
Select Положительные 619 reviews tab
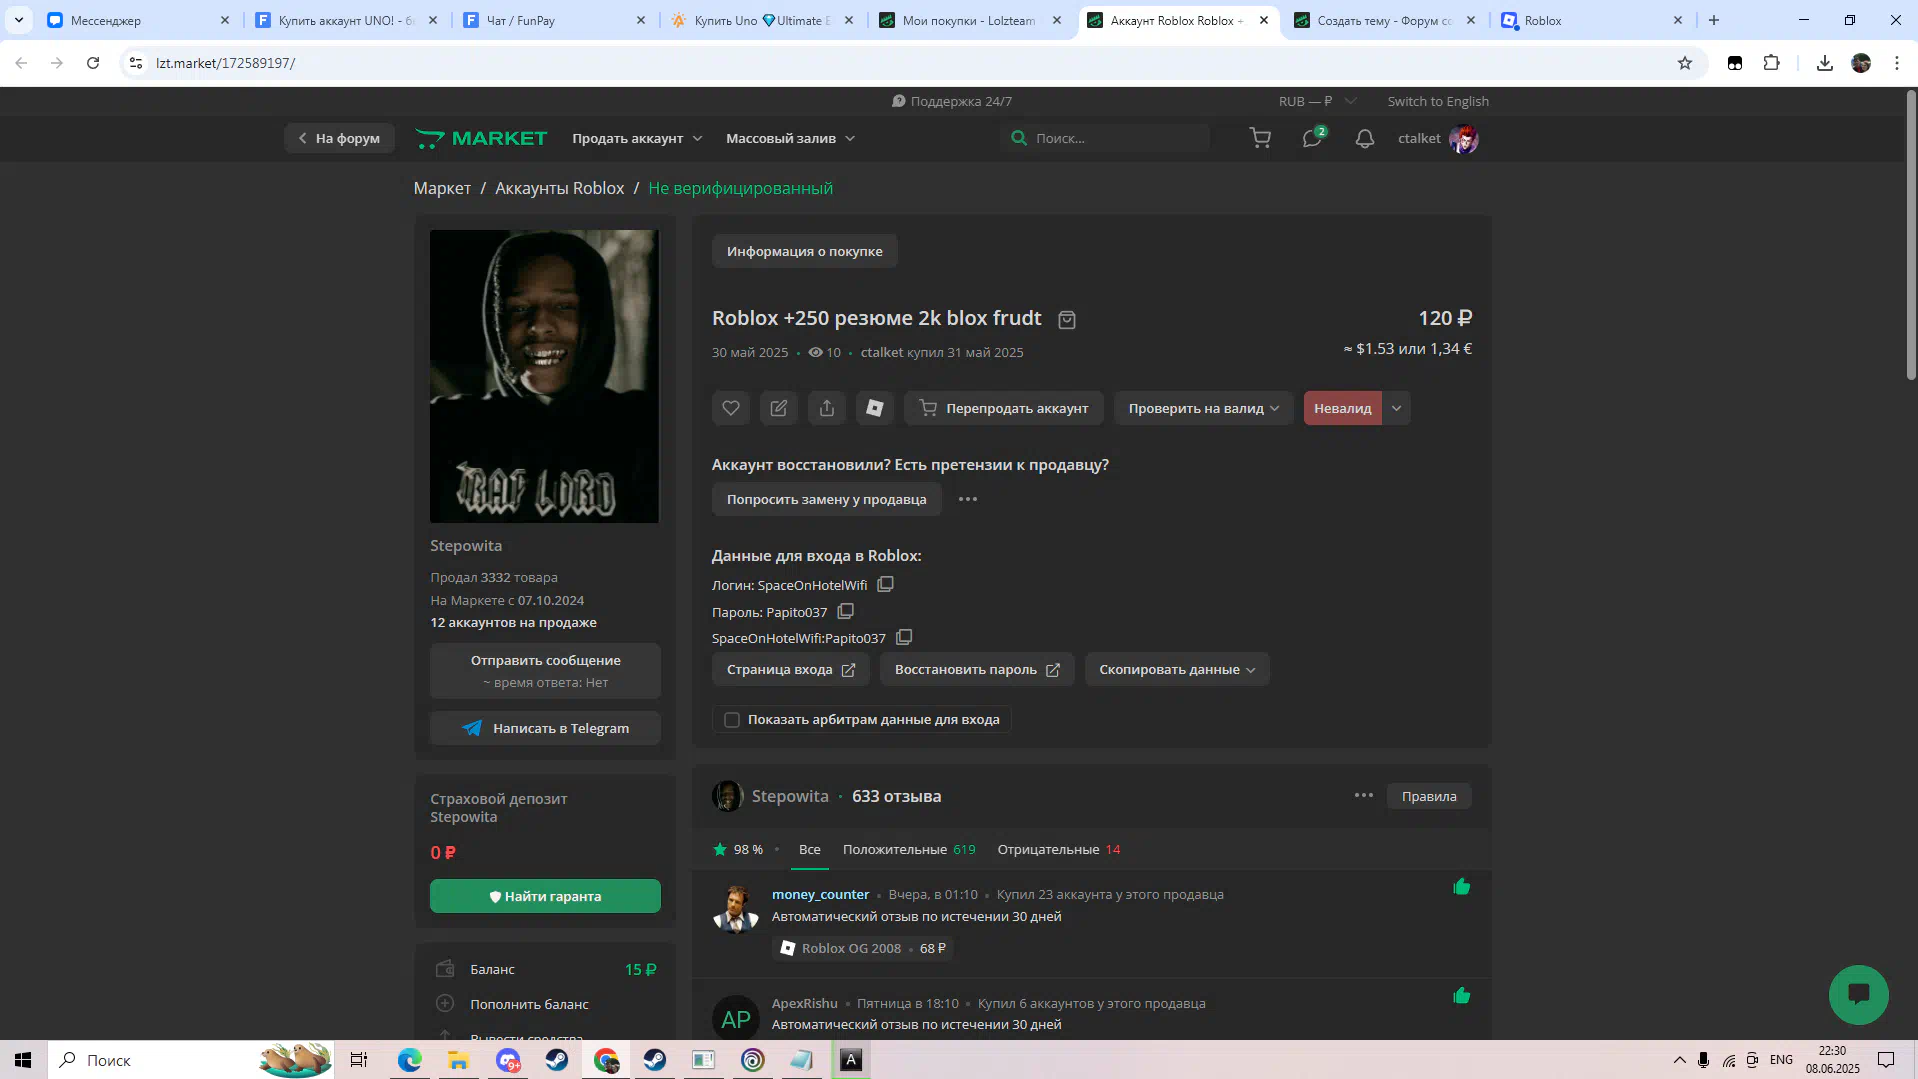tap(909, 850)
